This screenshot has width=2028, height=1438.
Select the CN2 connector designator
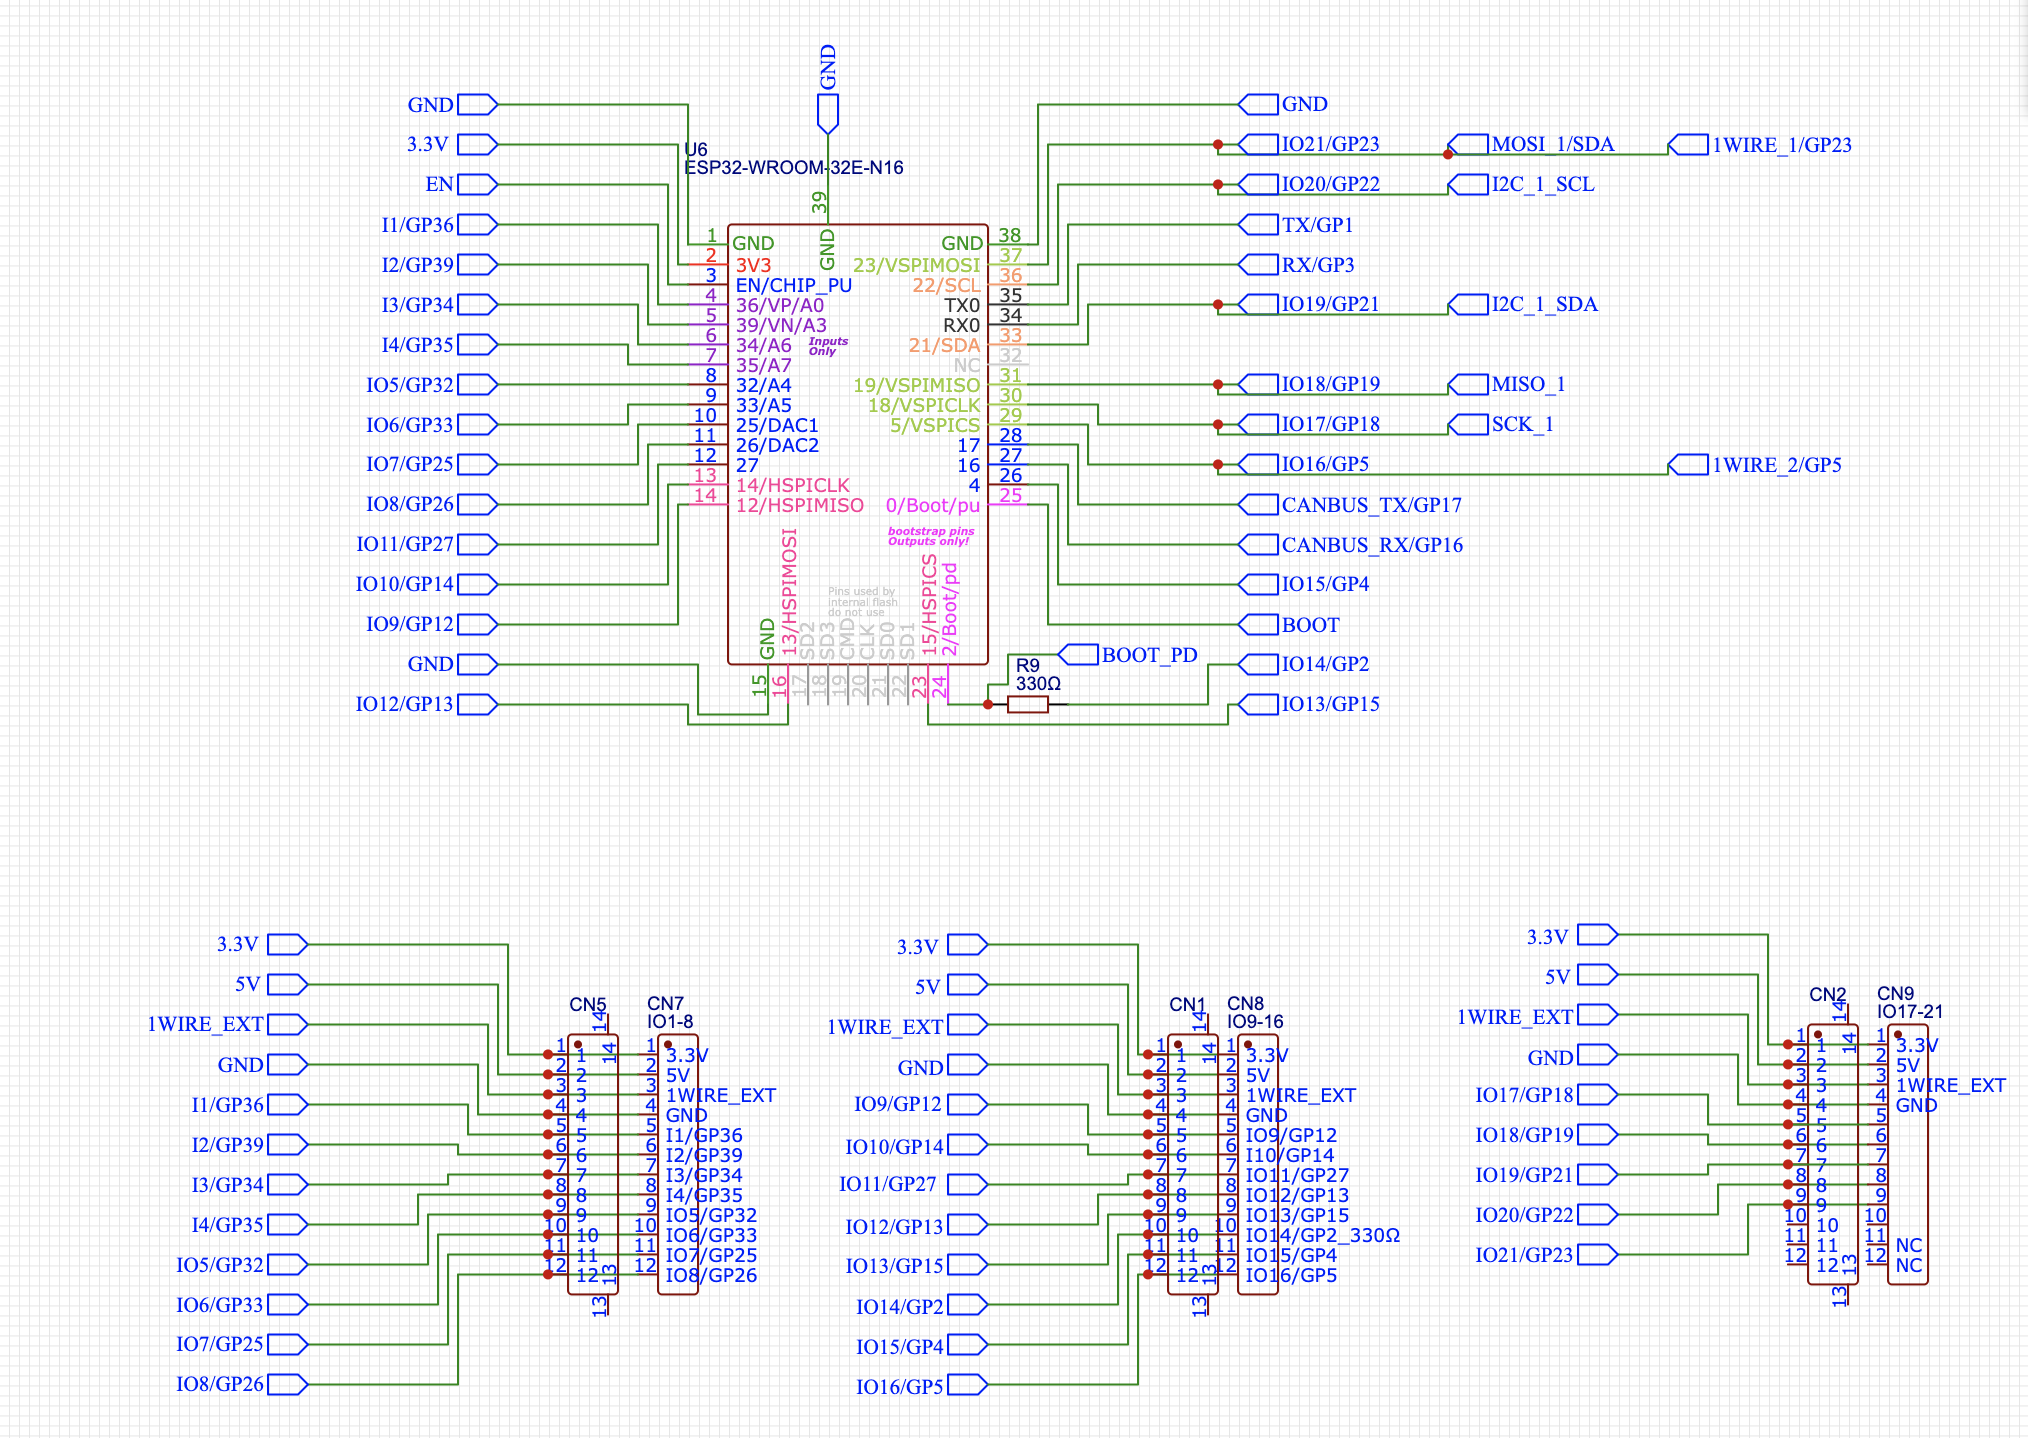point(1828,994)
